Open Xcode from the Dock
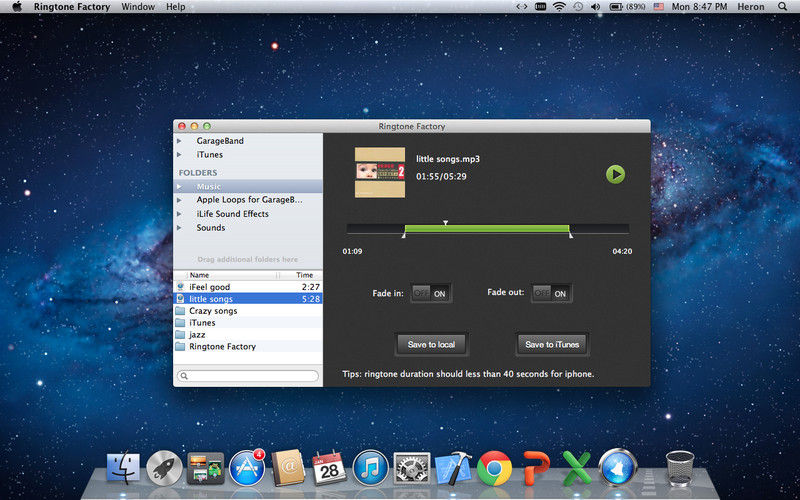The width and height of the screenshot is (800, 500). click(x=453, y=468)
